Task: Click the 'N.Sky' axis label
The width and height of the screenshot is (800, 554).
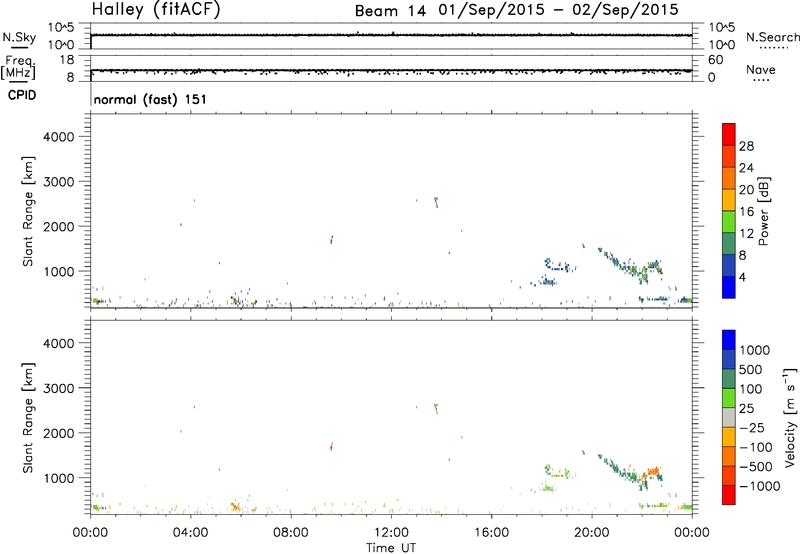Action: [x=19, y=37]
